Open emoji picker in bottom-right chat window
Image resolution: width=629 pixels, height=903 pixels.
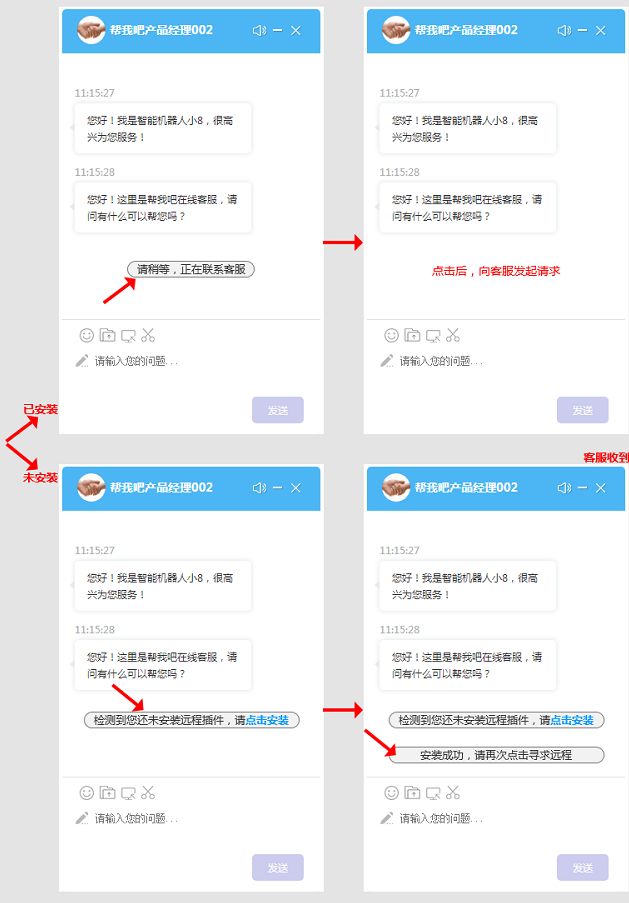point(392,793)
